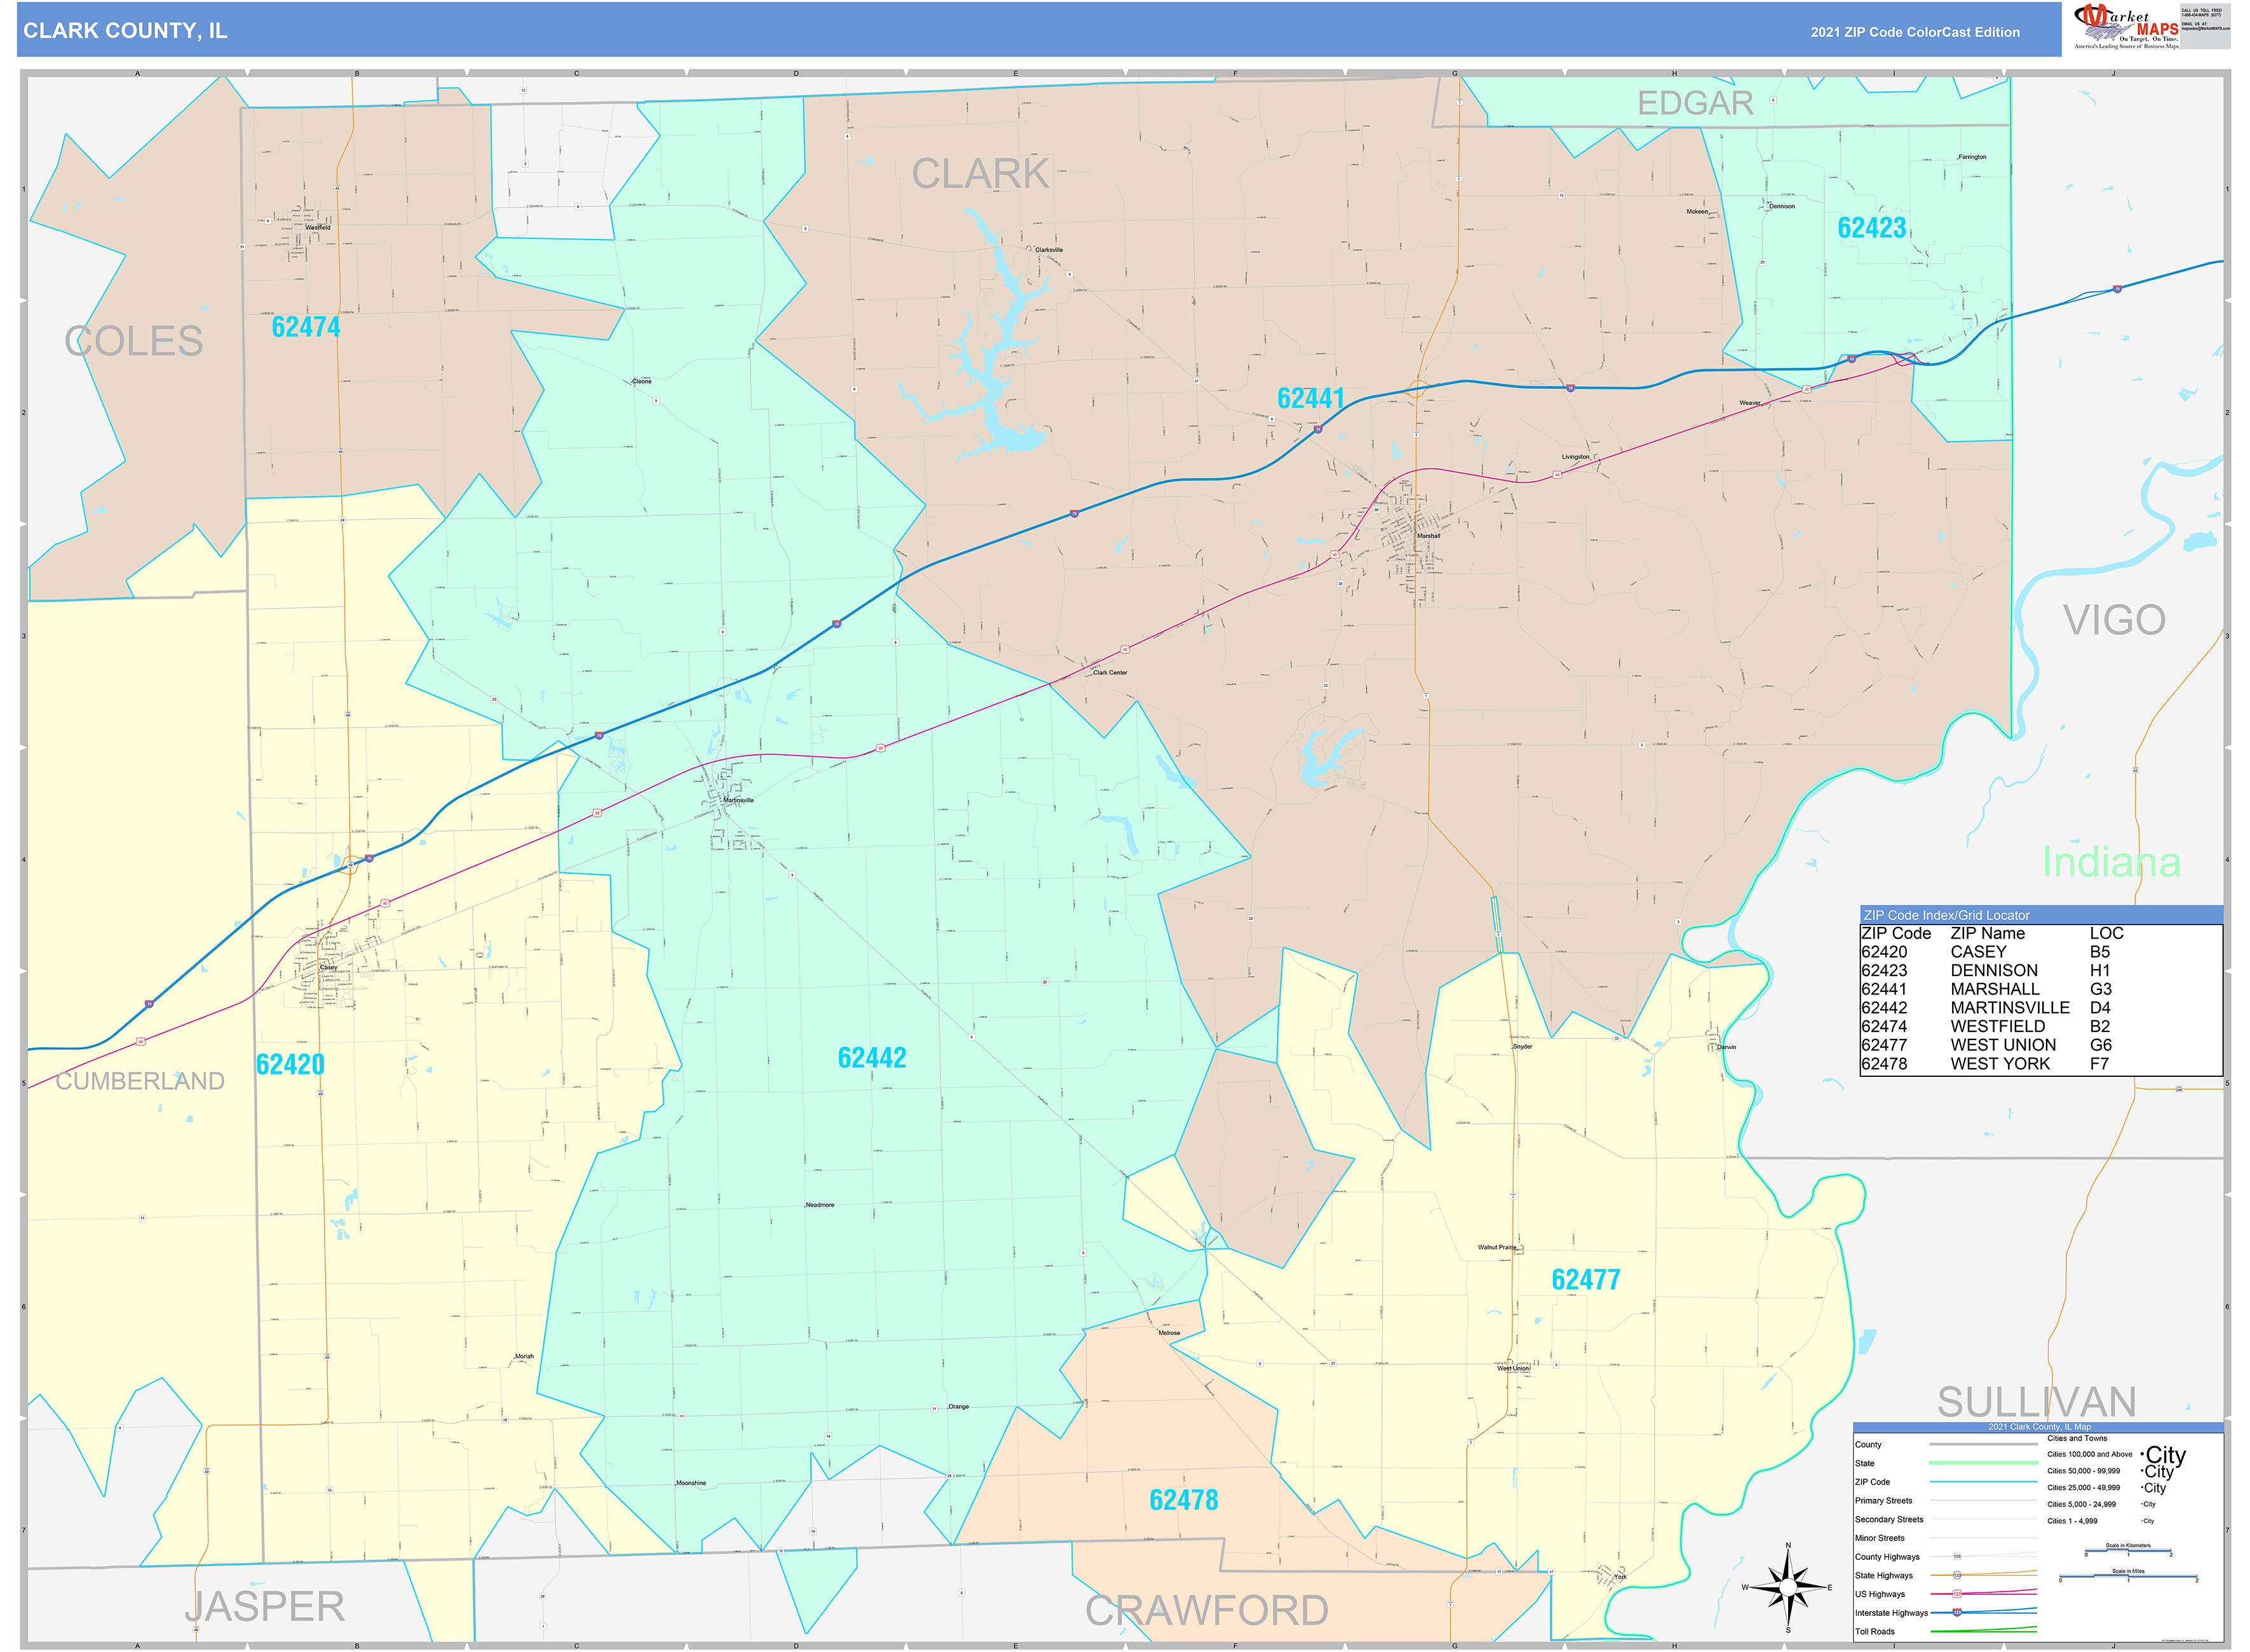Click the CLARK COUNTY, IL title text
The image size is (2250, 1652).
(x=125, y=31)
